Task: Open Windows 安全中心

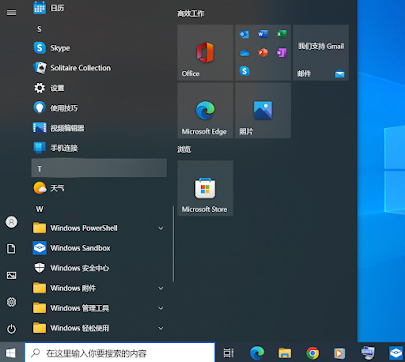Action: [x=99, y=268]
